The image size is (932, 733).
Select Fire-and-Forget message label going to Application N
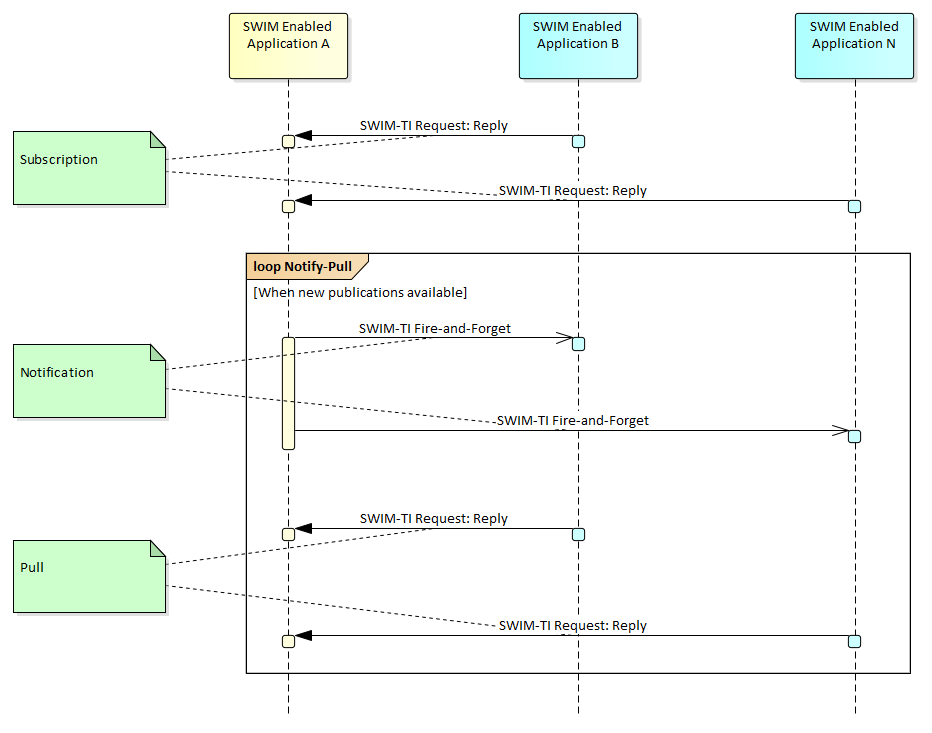(573, 421)
